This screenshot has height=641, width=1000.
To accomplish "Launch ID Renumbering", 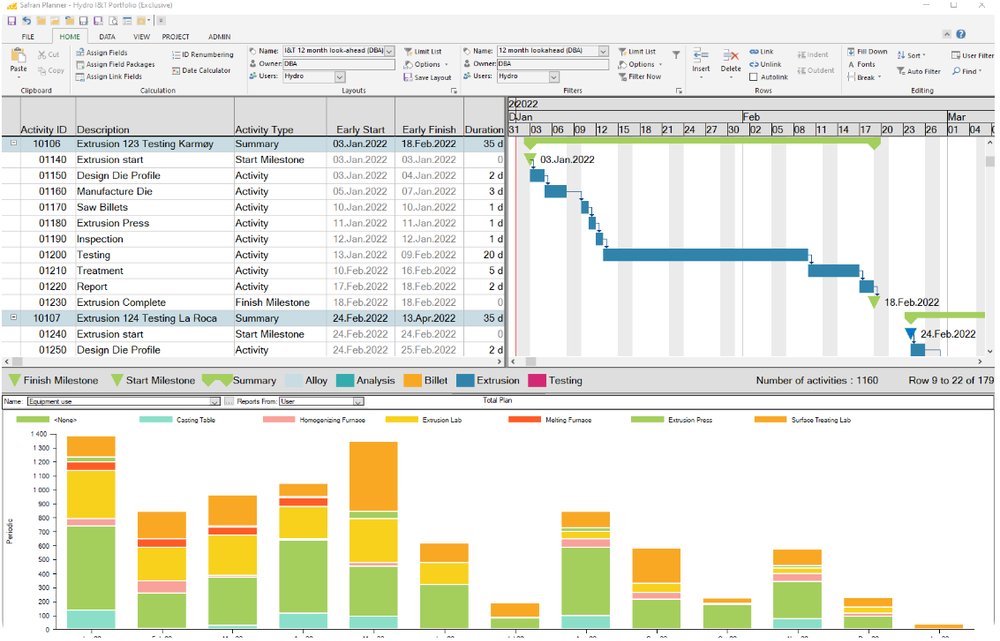I will [x=203, y=55].
